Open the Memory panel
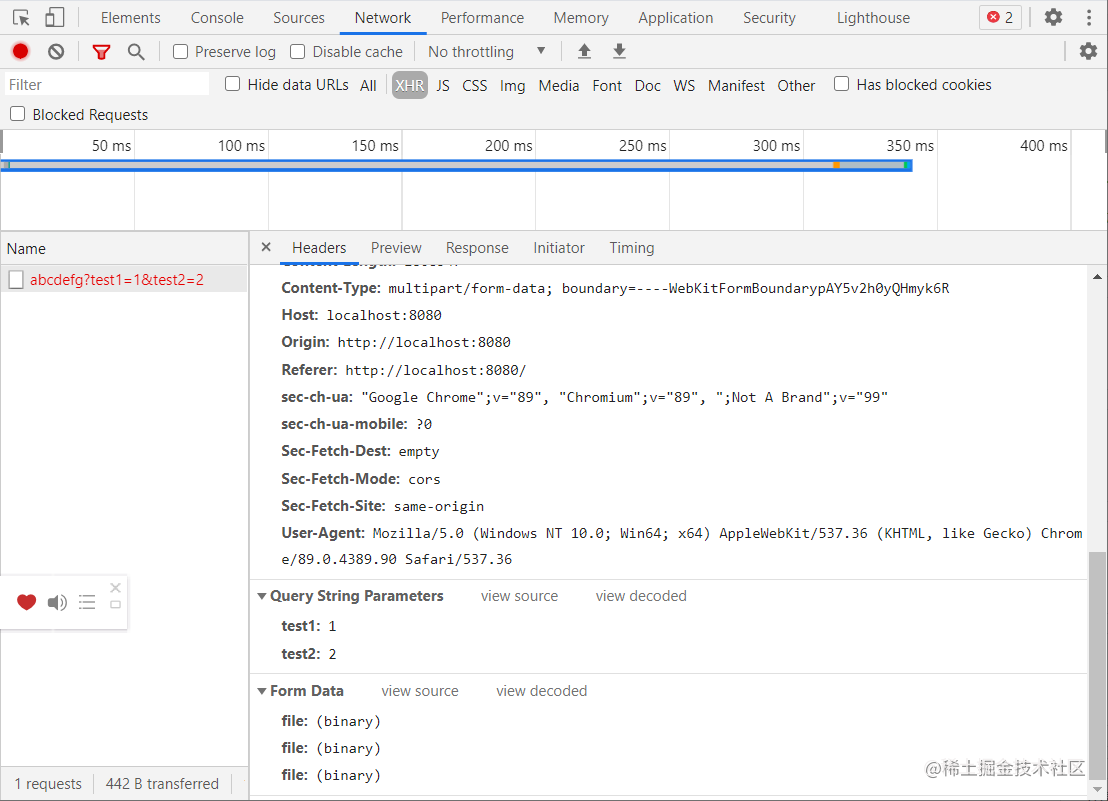The image size is (1108, 801). point(581,18)
